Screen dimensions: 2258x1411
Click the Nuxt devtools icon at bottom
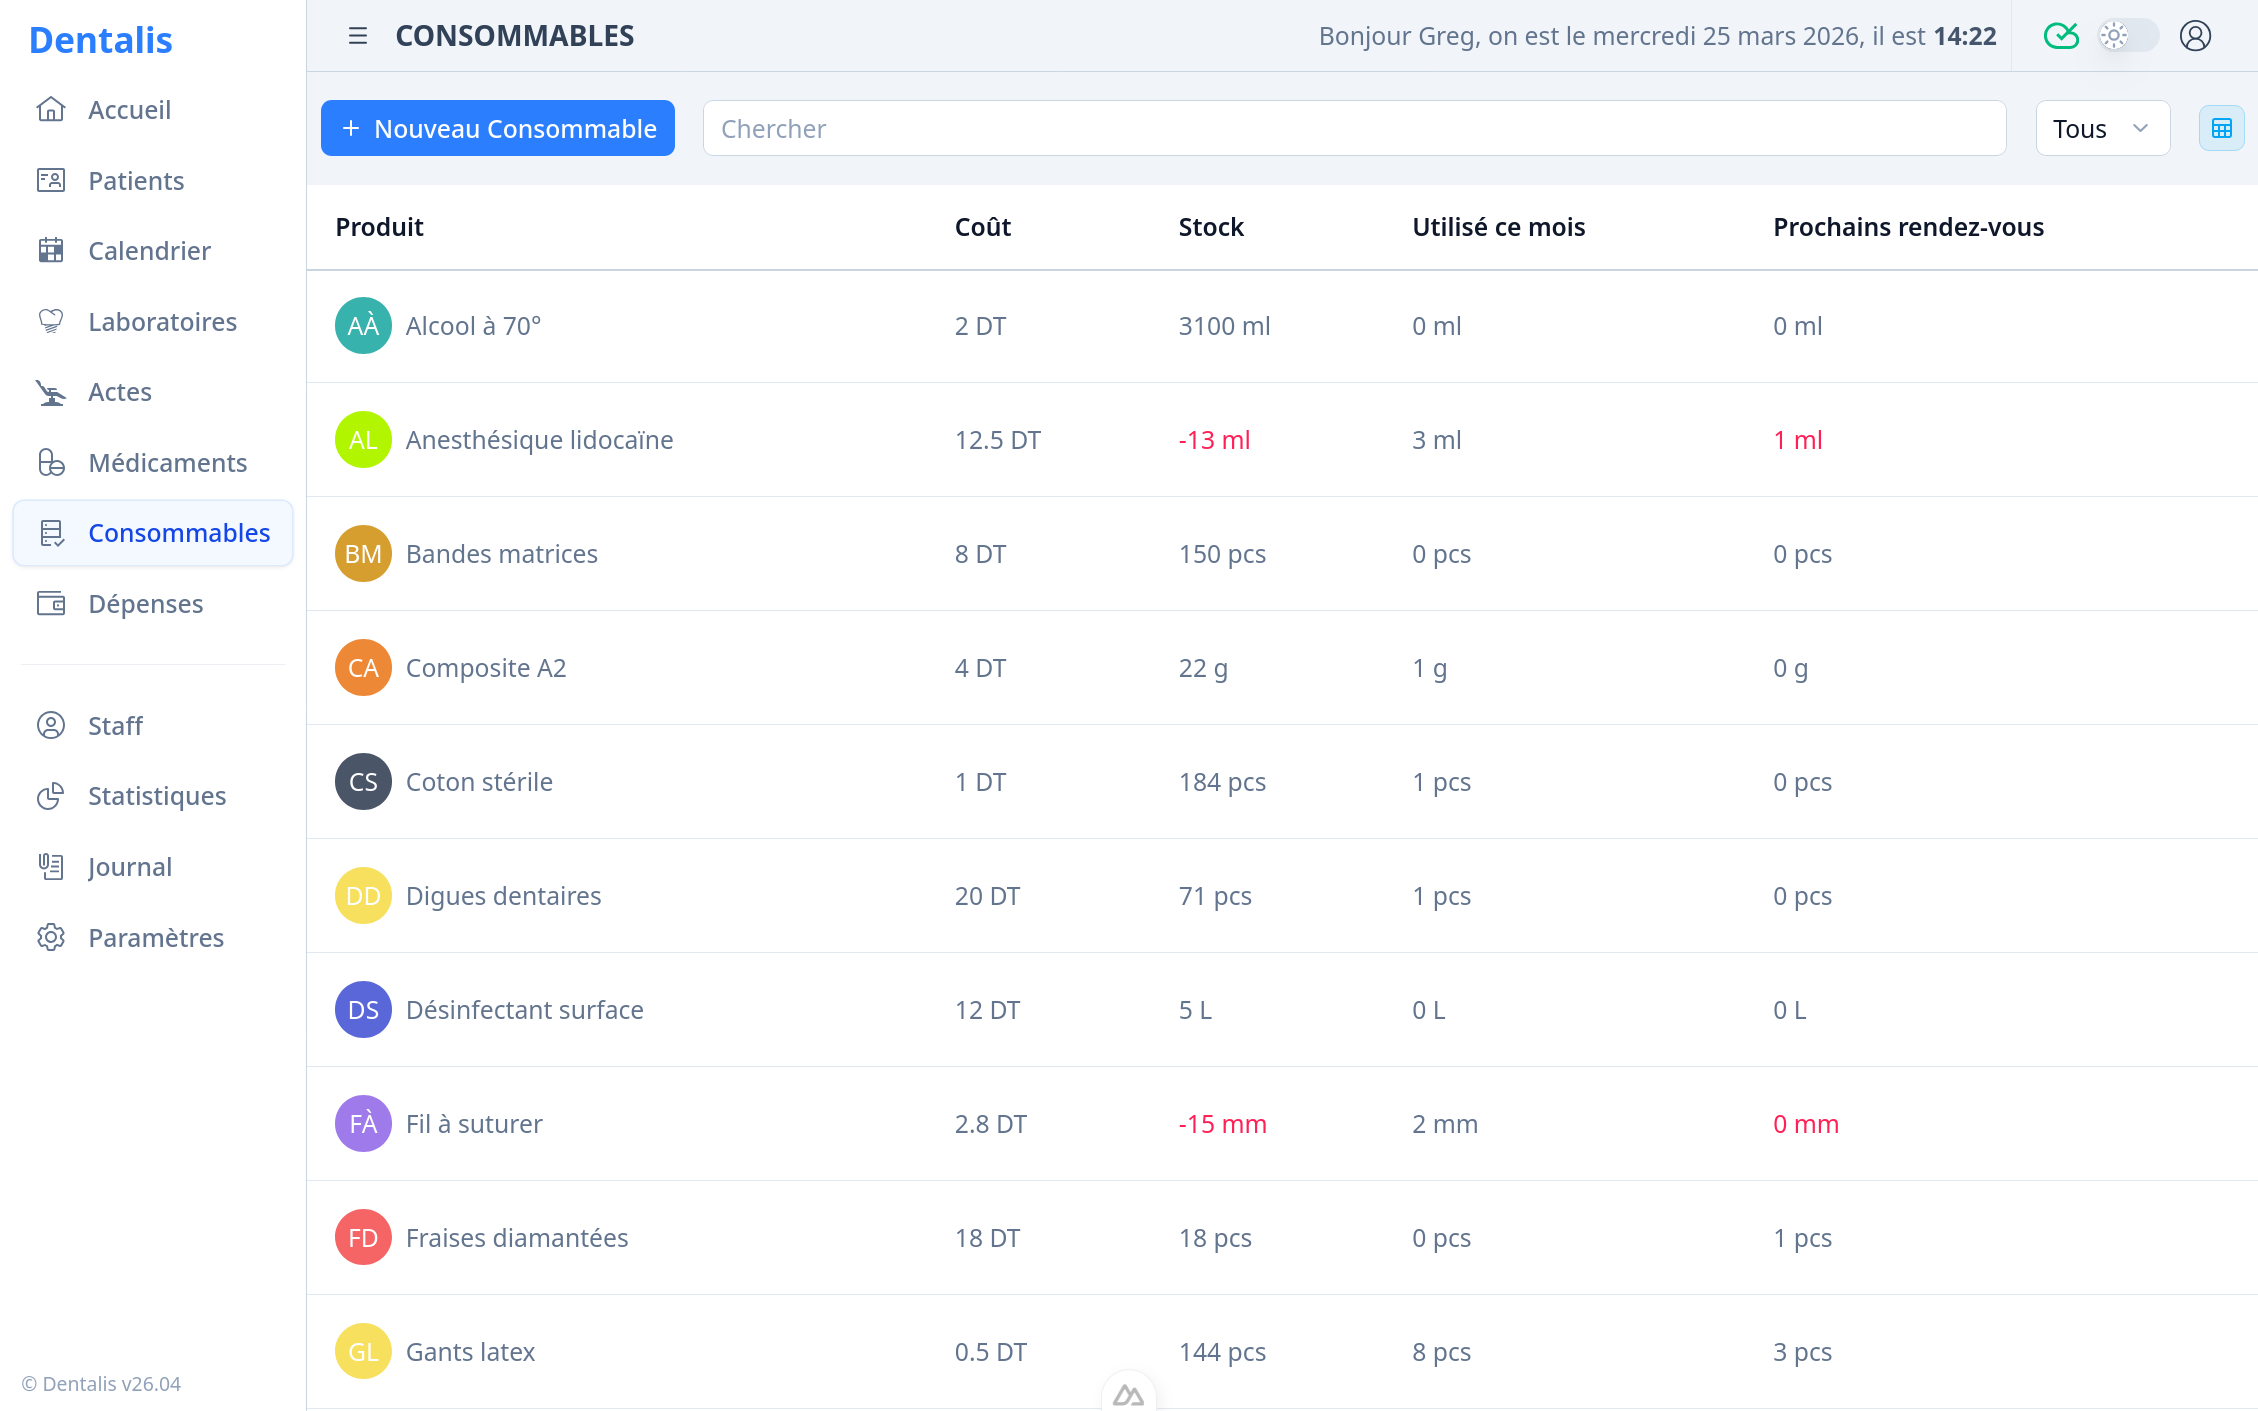(1128, 1394)
